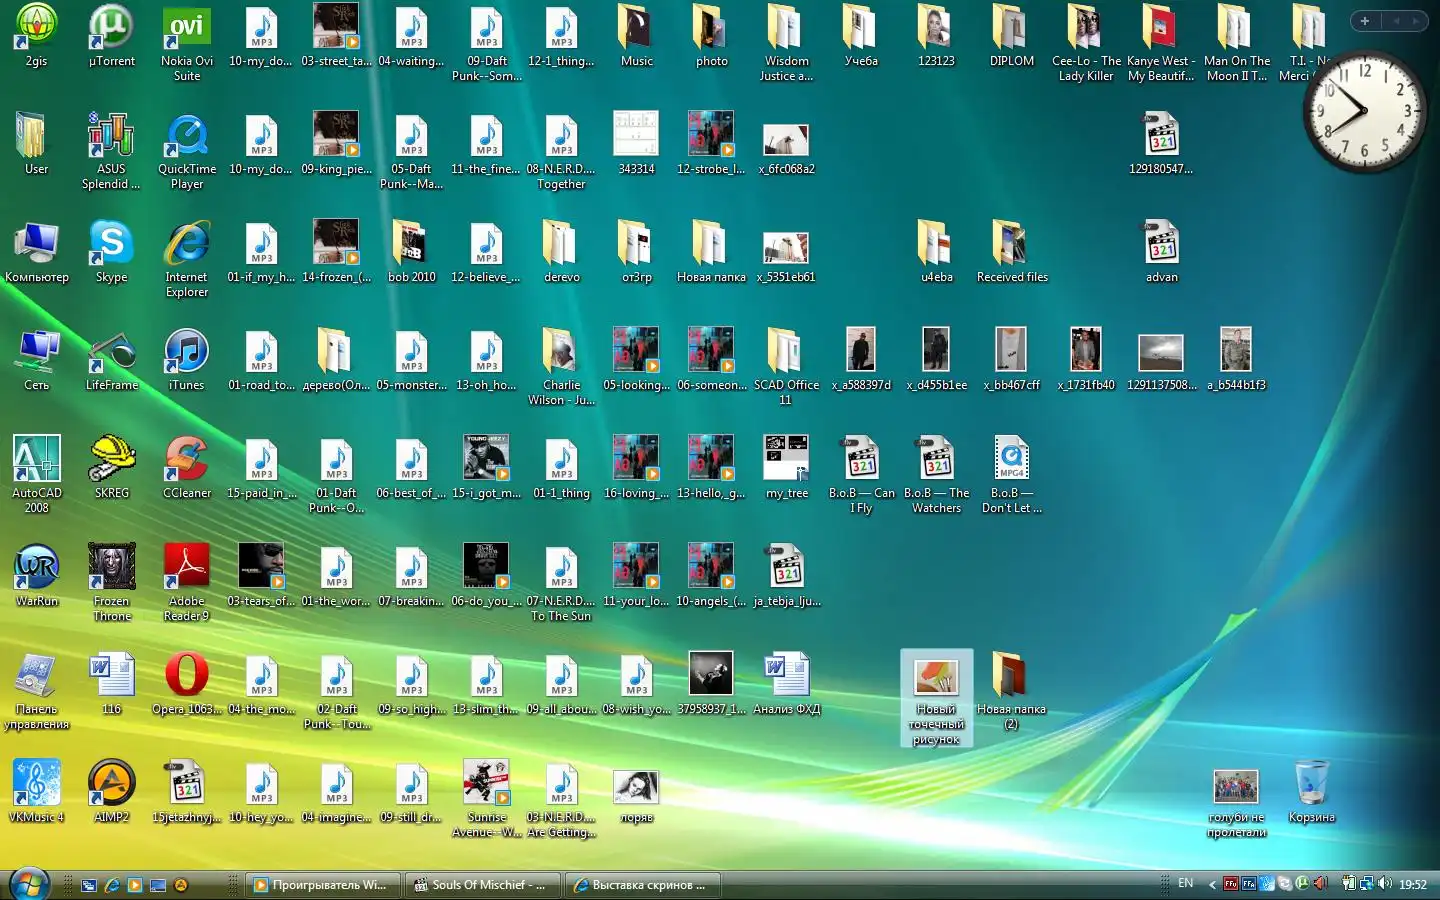Image resolution: width=1440 pixels, height=900 pixels.
Task: Expand hidden system tray icons arrow
Action: point(1212,884)
